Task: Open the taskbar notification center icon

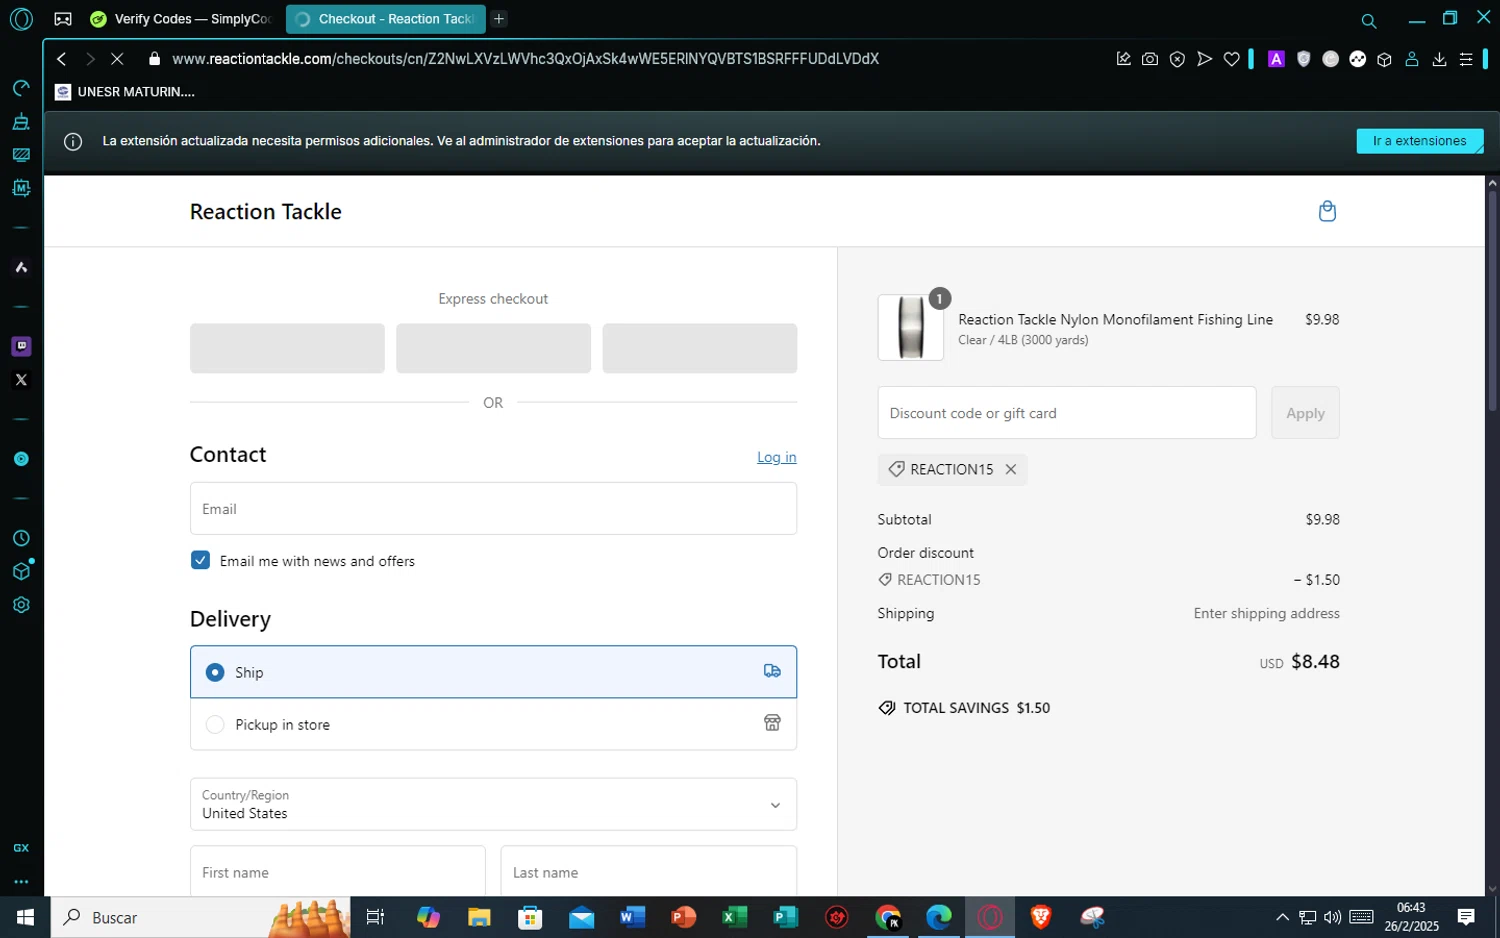Action: pos(1466,917)
